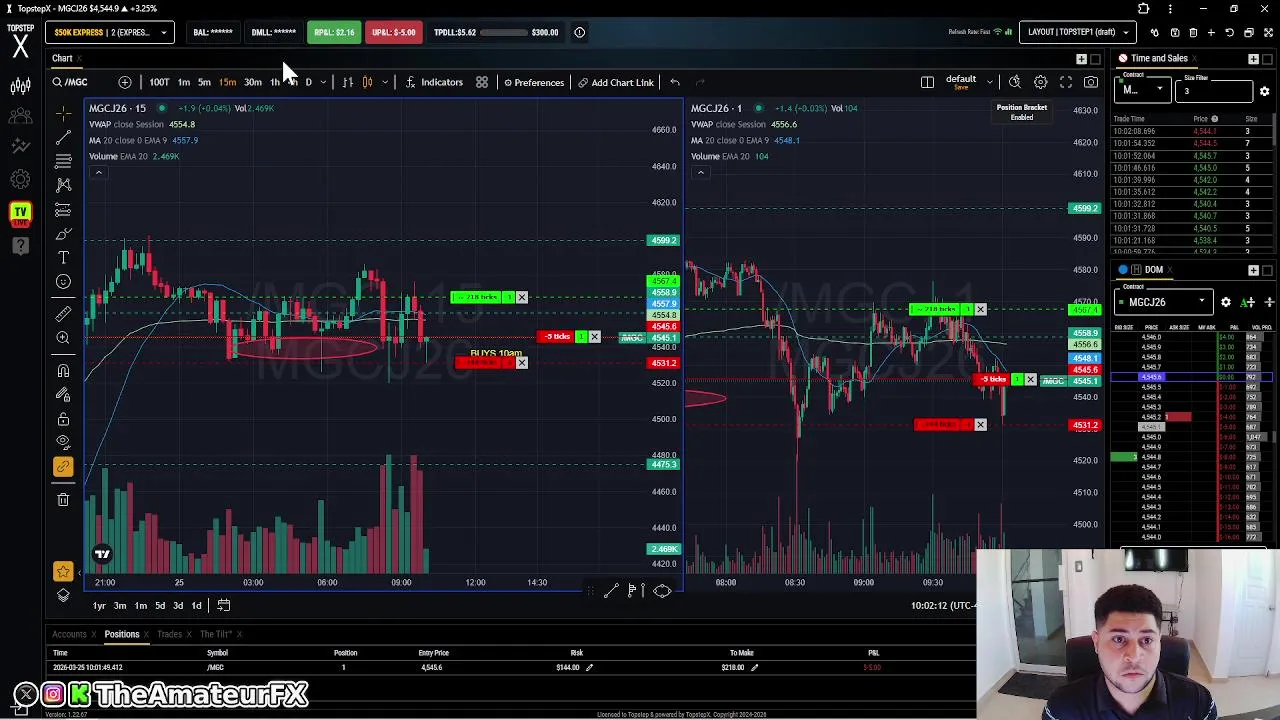
Task: Open chart Preferences
Action: click(533, 82)
